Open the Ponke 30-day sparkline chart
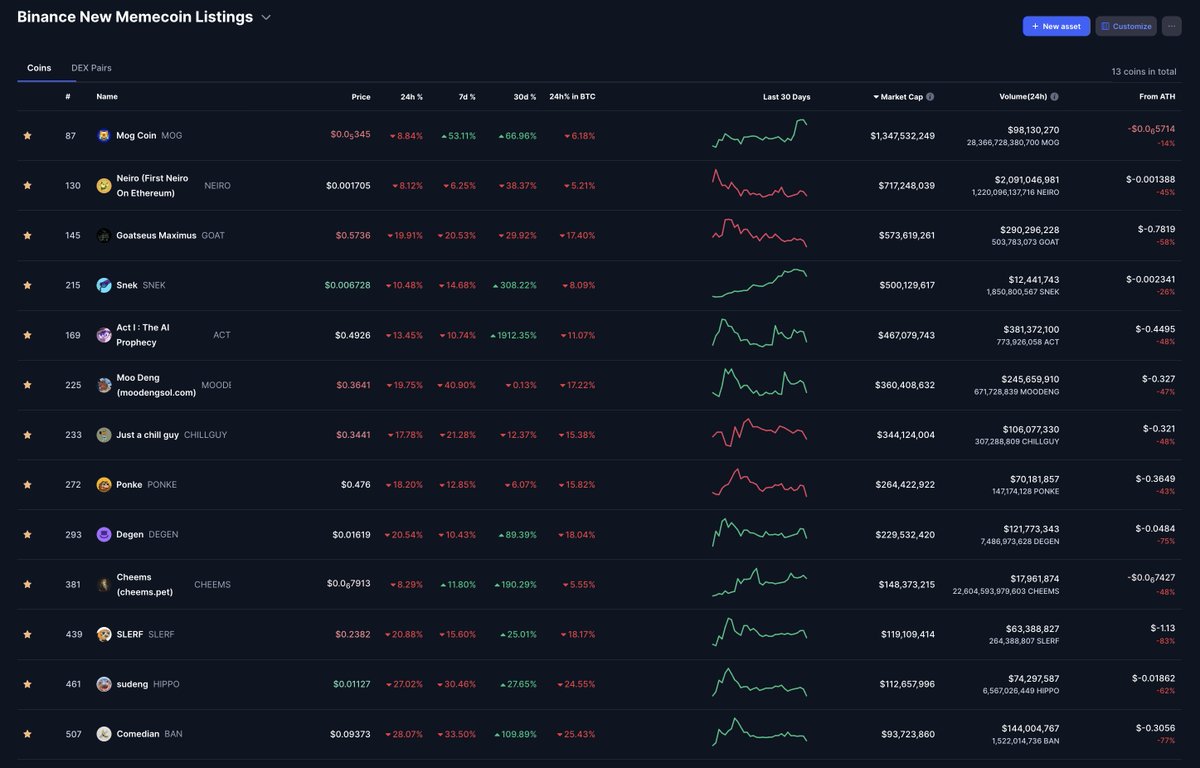The height and width of the screenshot is (768, 1200). [760, 483]
